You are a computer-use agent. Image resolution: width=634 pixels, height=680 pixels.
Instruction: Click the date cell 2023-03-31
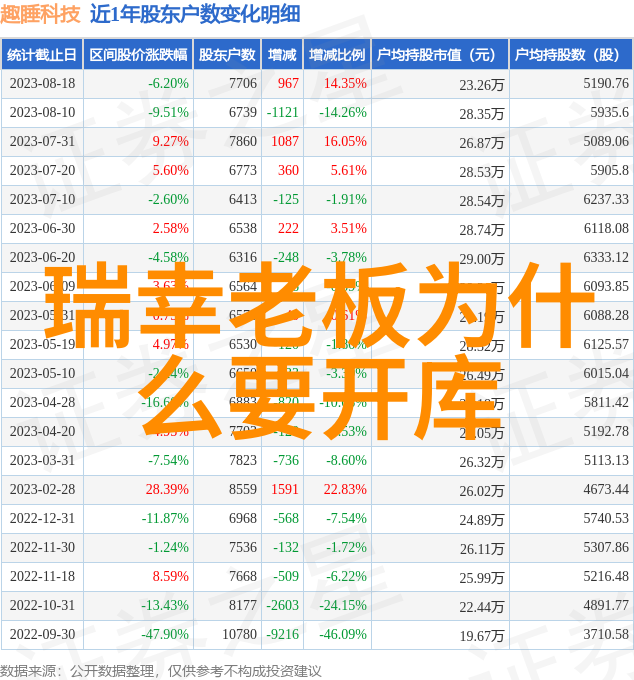point(42,461)
